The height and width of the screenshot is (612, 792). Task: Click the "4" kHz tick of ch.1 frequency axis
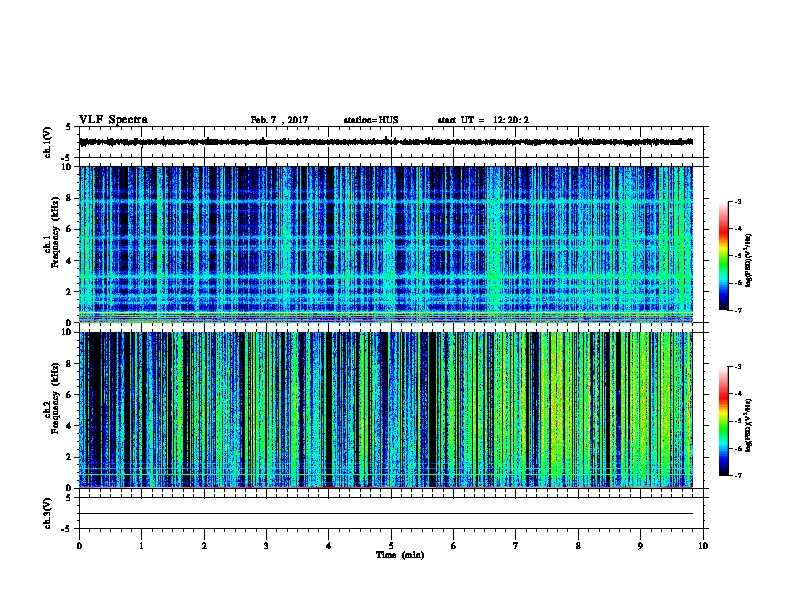(x=69, y=261)
